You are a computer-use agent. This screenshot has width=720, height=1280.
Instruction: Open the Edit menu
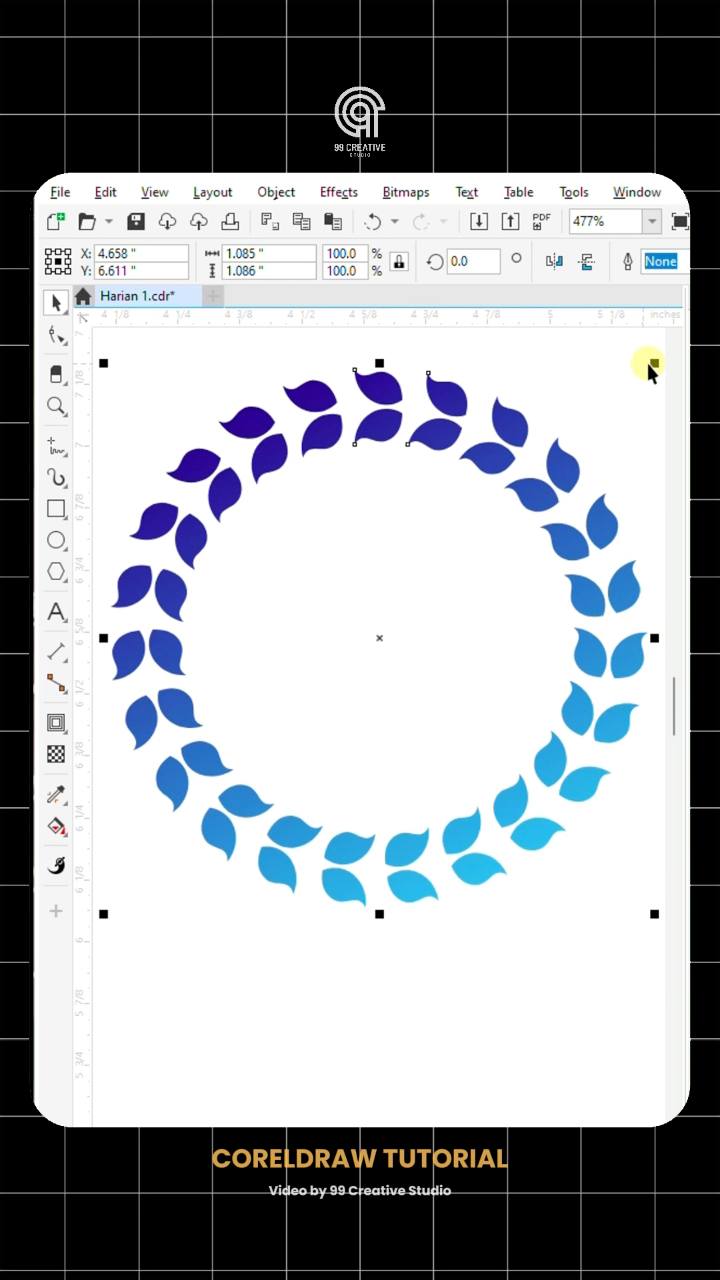click(x=106, y=192)
